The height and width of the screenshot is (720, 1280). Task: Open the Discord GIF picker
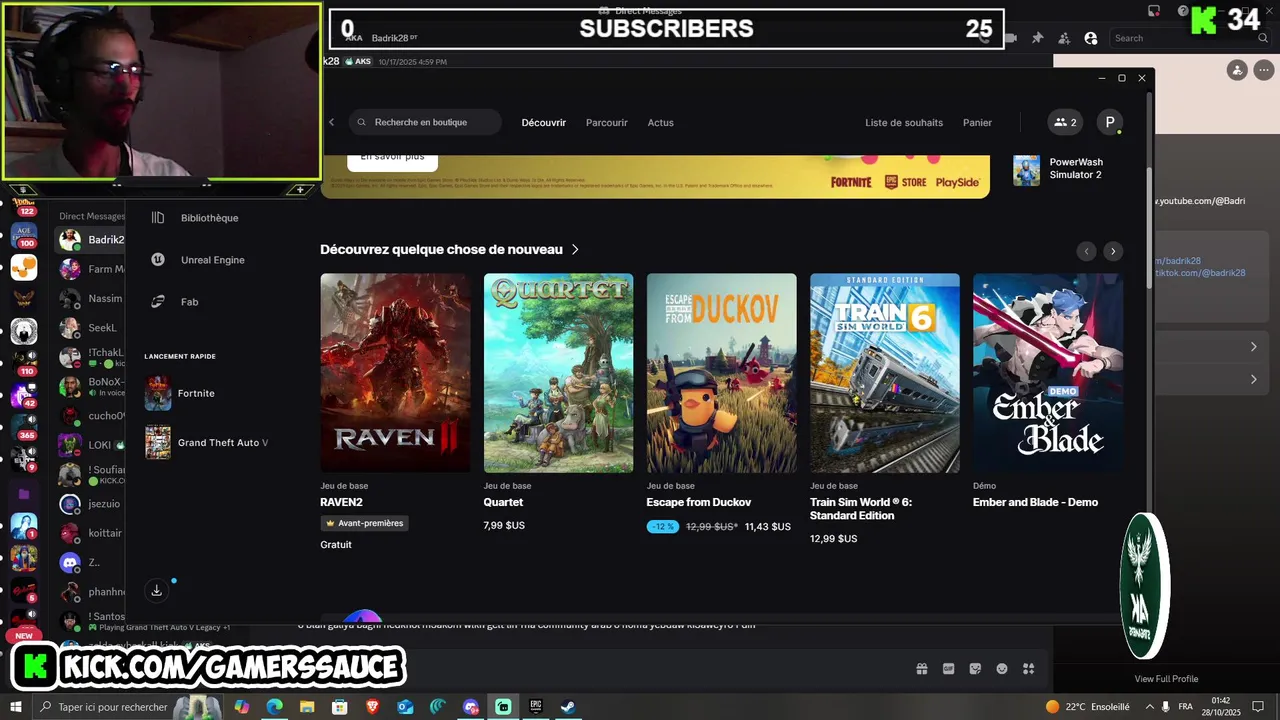click(948, 669)
